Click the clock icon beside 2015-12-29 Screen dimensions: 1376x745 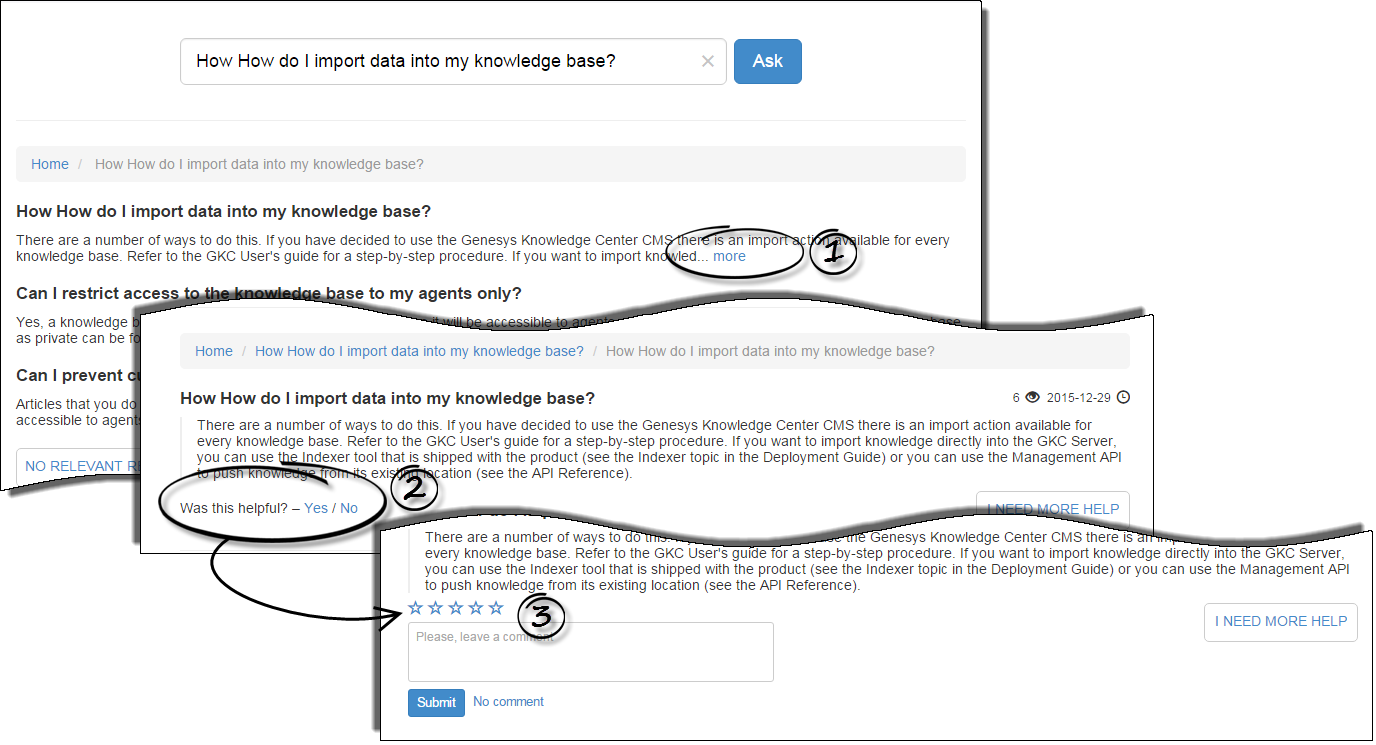pyautogui.click(x=1123, y=398)
